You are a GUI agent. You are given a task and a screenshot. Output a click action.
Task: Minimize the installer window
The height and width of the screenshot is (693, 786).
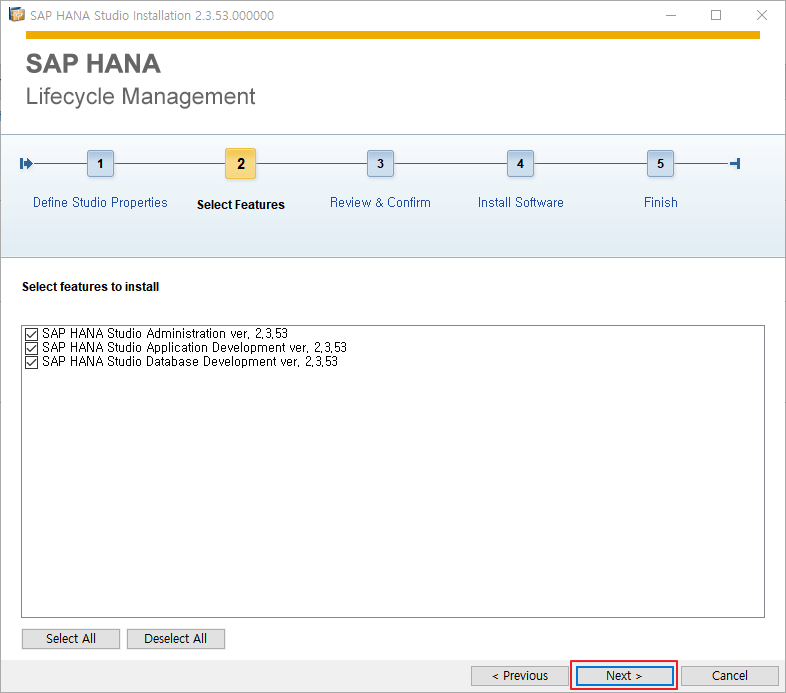point(671,16)
